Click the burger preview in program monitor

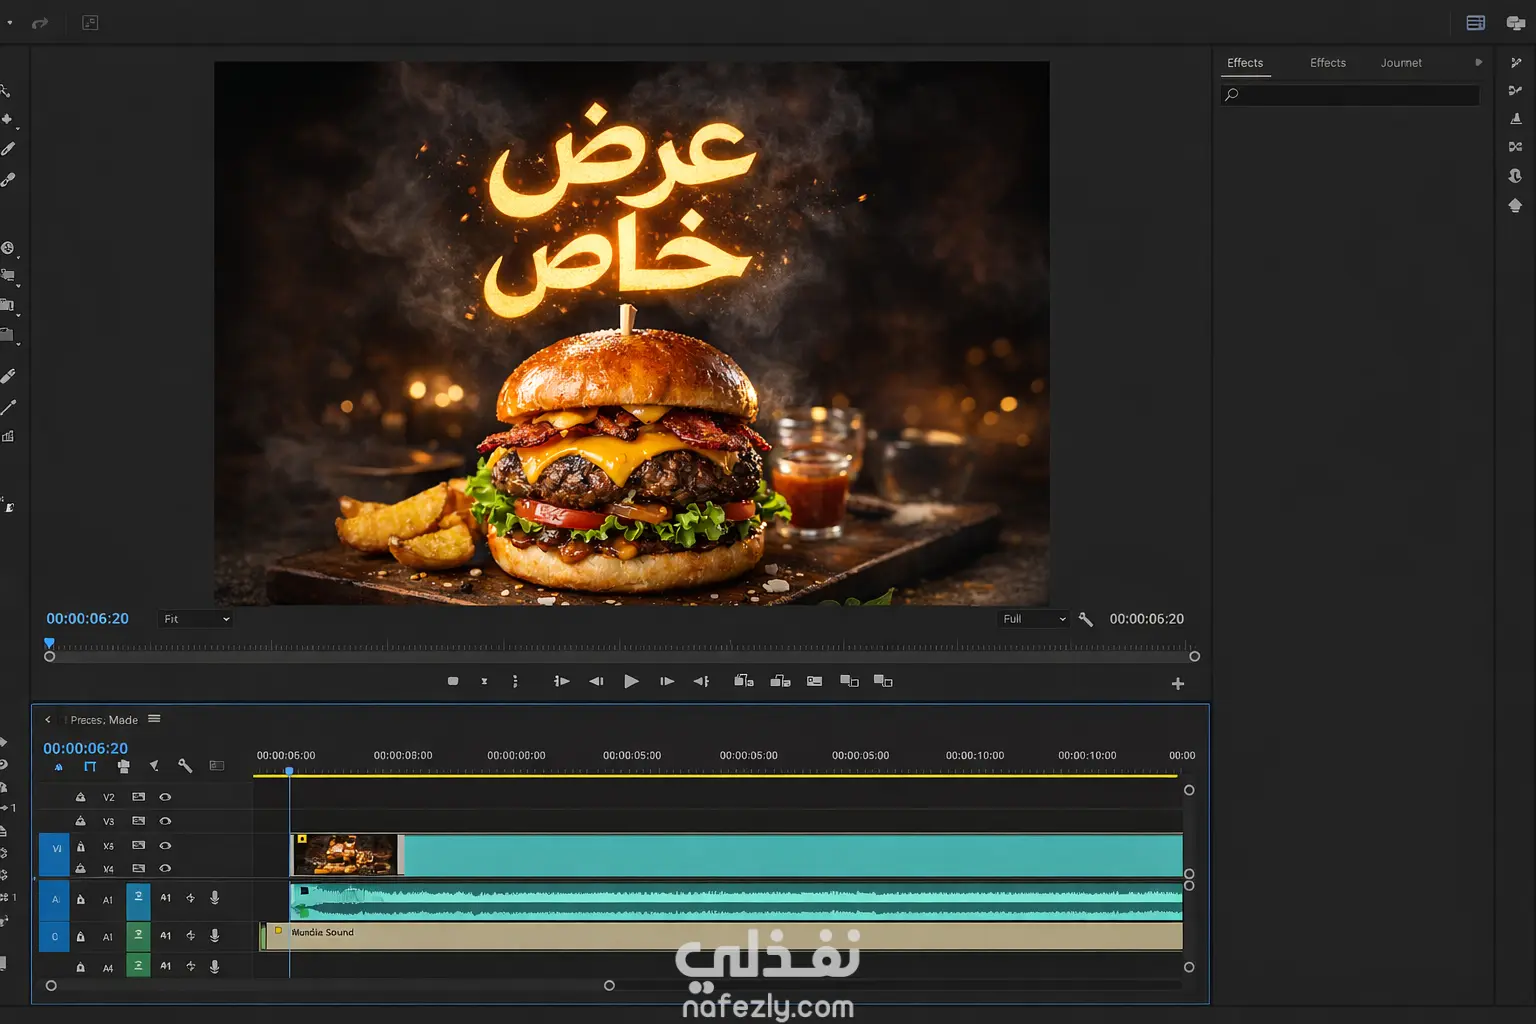(632, 333)
